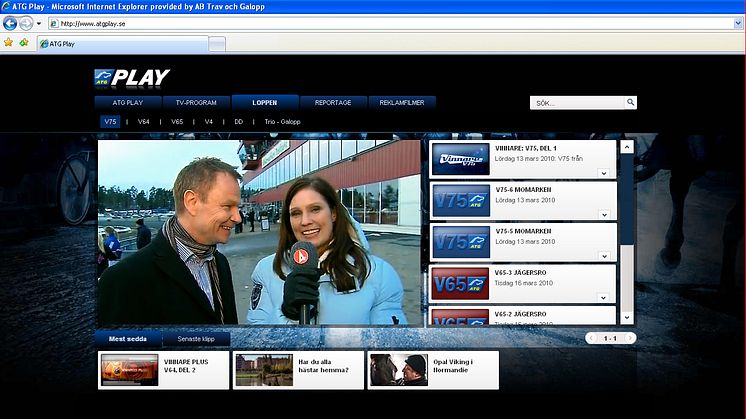746x419 pixels.
Task: Expand the address bar history dropdown
Action: tap(738, 23)
